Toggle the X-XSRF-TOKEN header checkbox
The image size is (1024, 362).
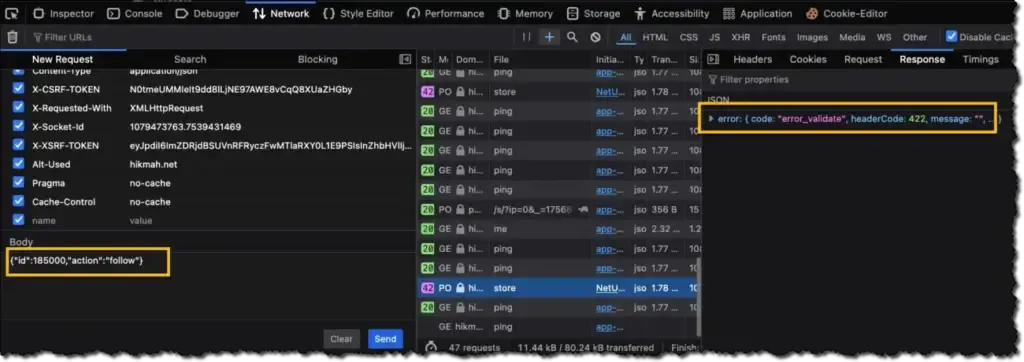pos(18,145)
